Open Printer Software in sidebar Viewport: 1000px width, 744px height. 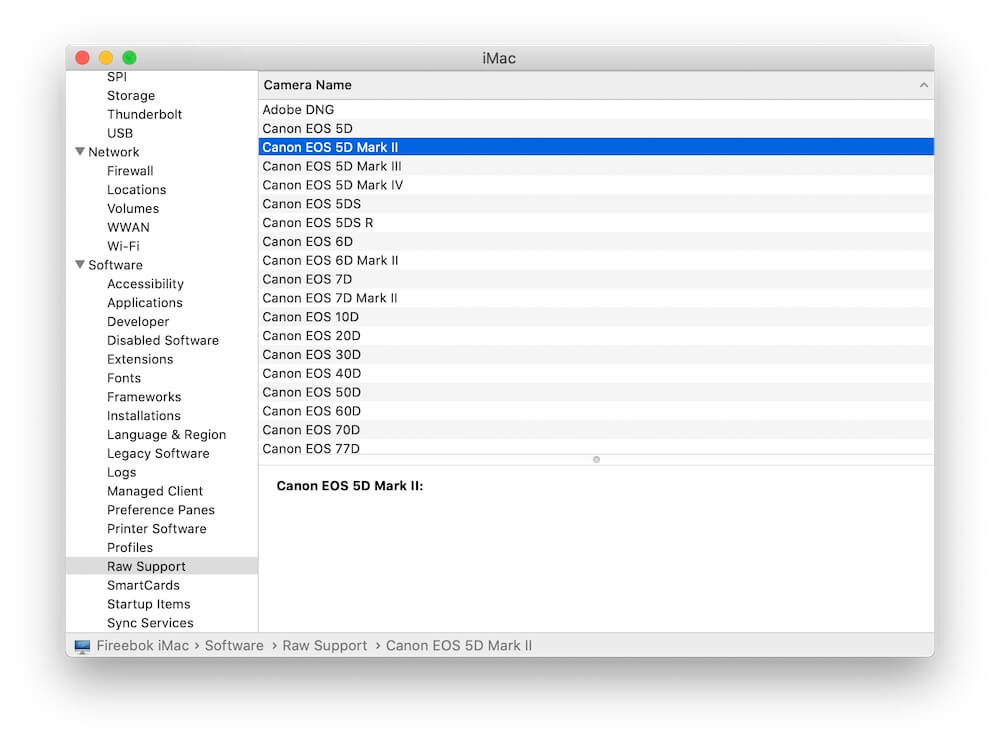[156, 529]
